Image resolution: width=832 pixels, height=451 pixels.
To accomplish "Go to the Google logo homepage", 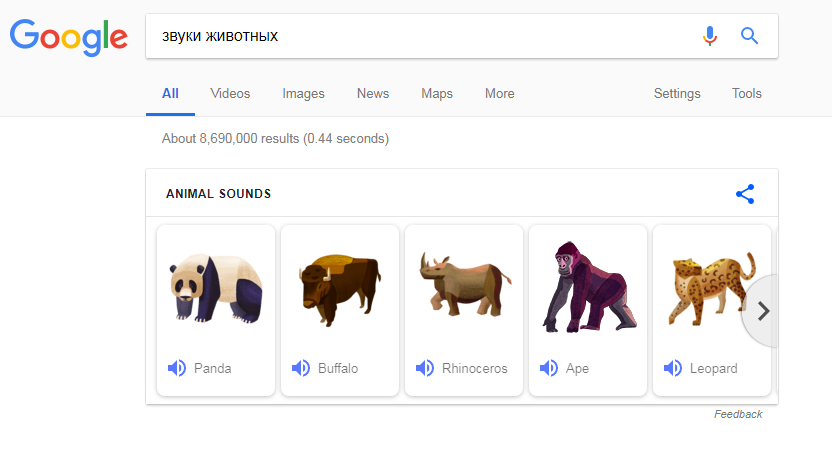I will (x=69, y=37).
